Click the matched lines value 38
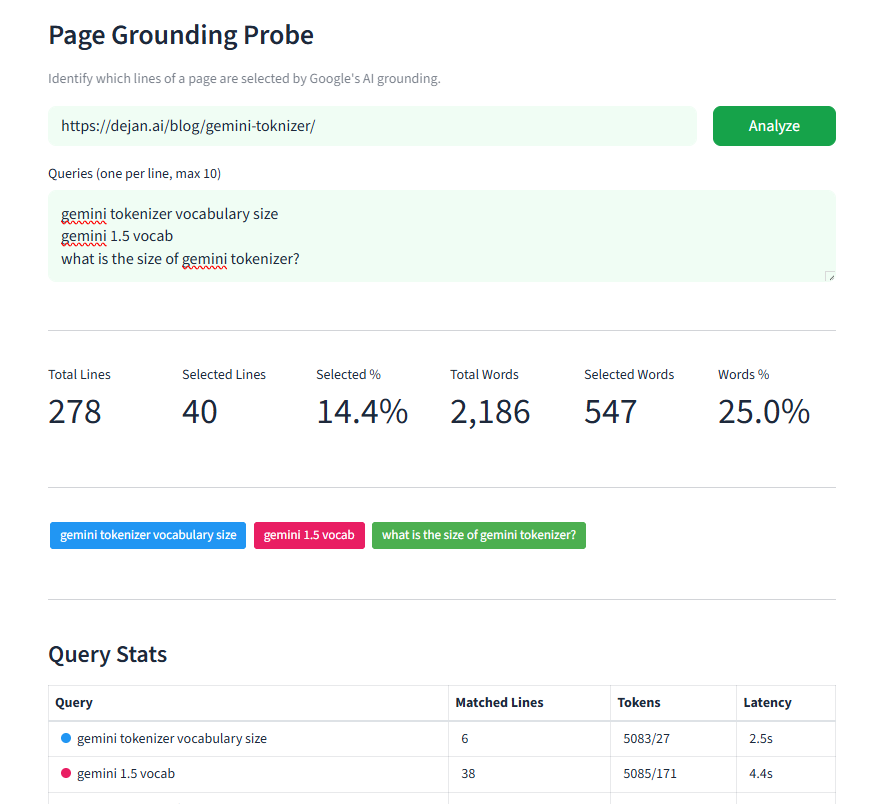The width and height of the screenshot is (873, 804). click(x=468, y=774)
